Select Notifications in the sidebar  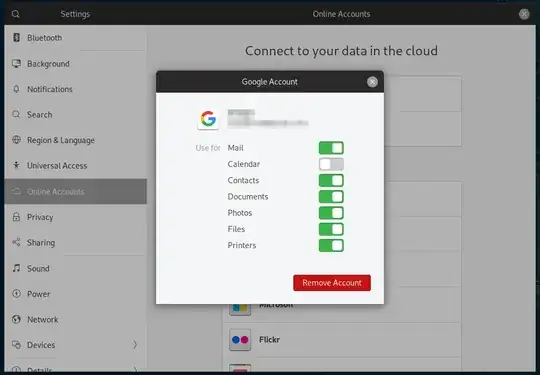[76, 89]
